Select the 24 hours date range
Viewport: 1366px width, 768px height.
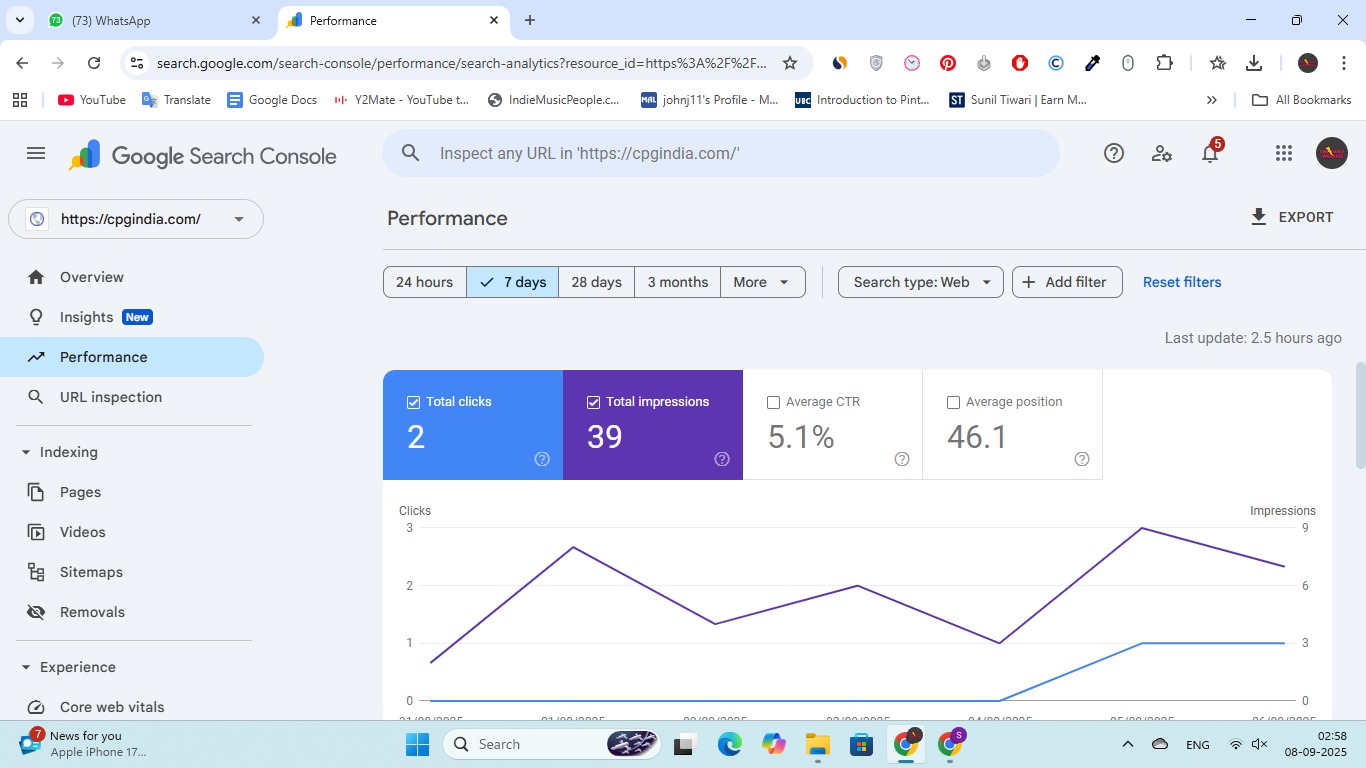pyautogui.click(x=424, y=282)
